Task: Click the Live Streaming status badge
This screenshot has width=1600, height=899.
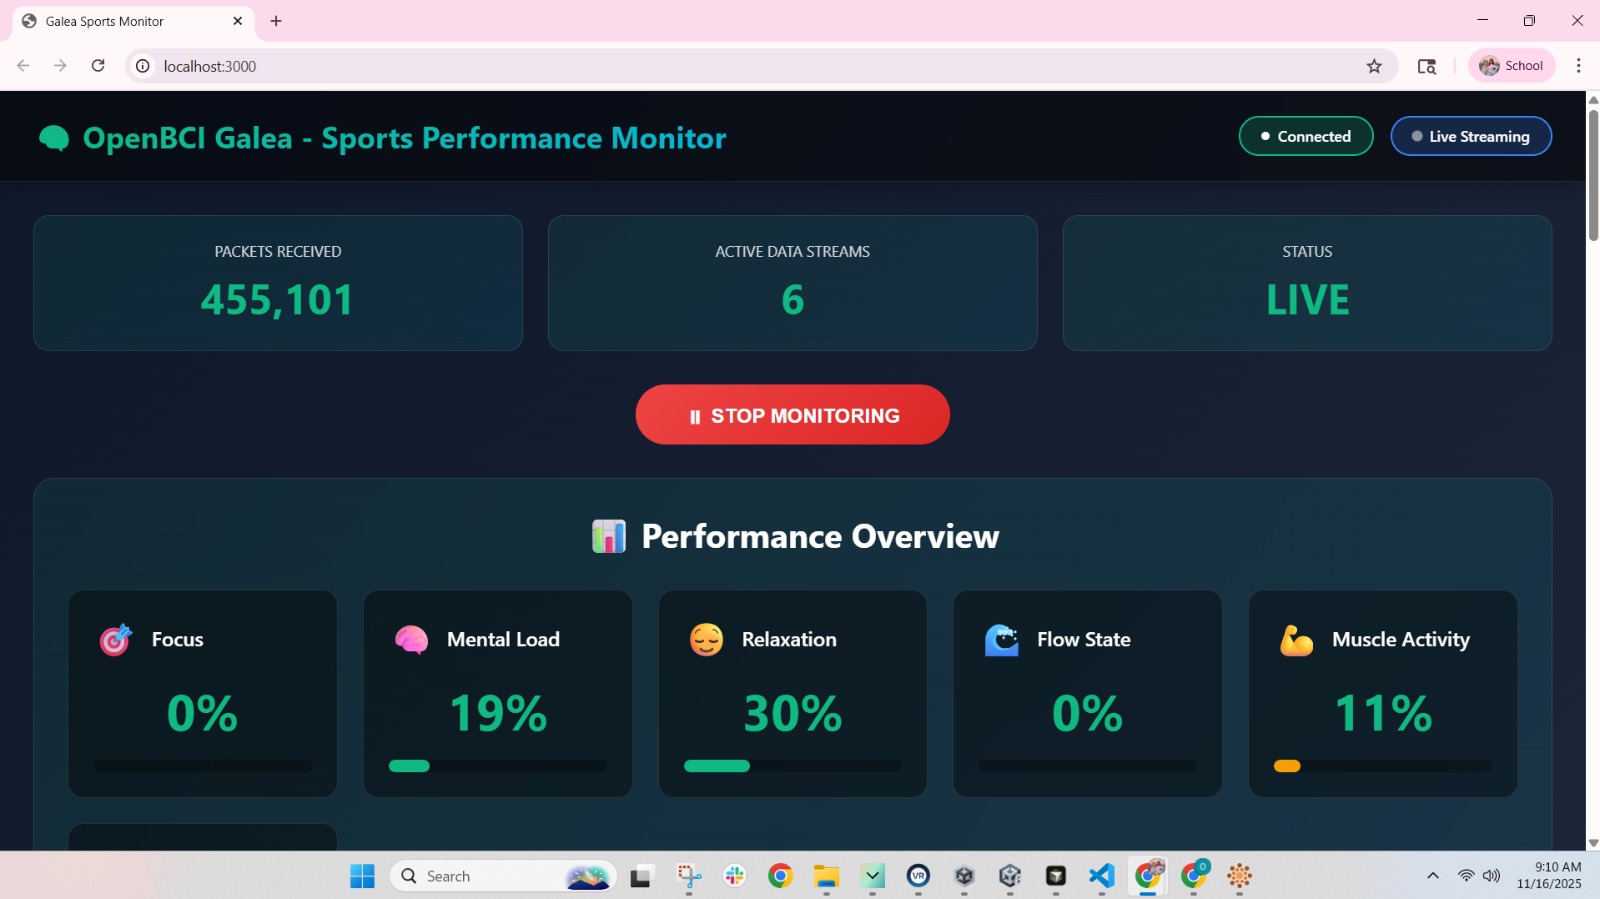Action: 1471,136
